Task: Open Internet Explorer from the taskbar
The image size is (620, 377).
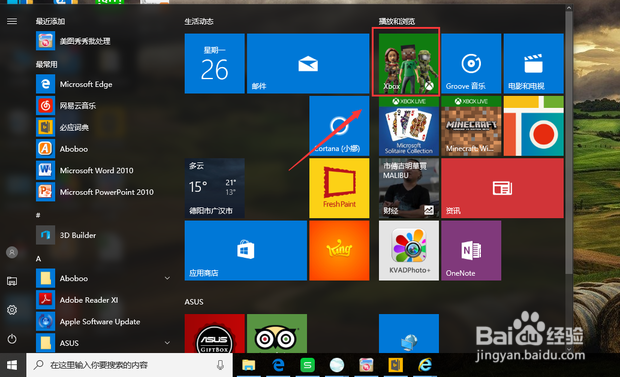Action: click(x=425, y=365)
